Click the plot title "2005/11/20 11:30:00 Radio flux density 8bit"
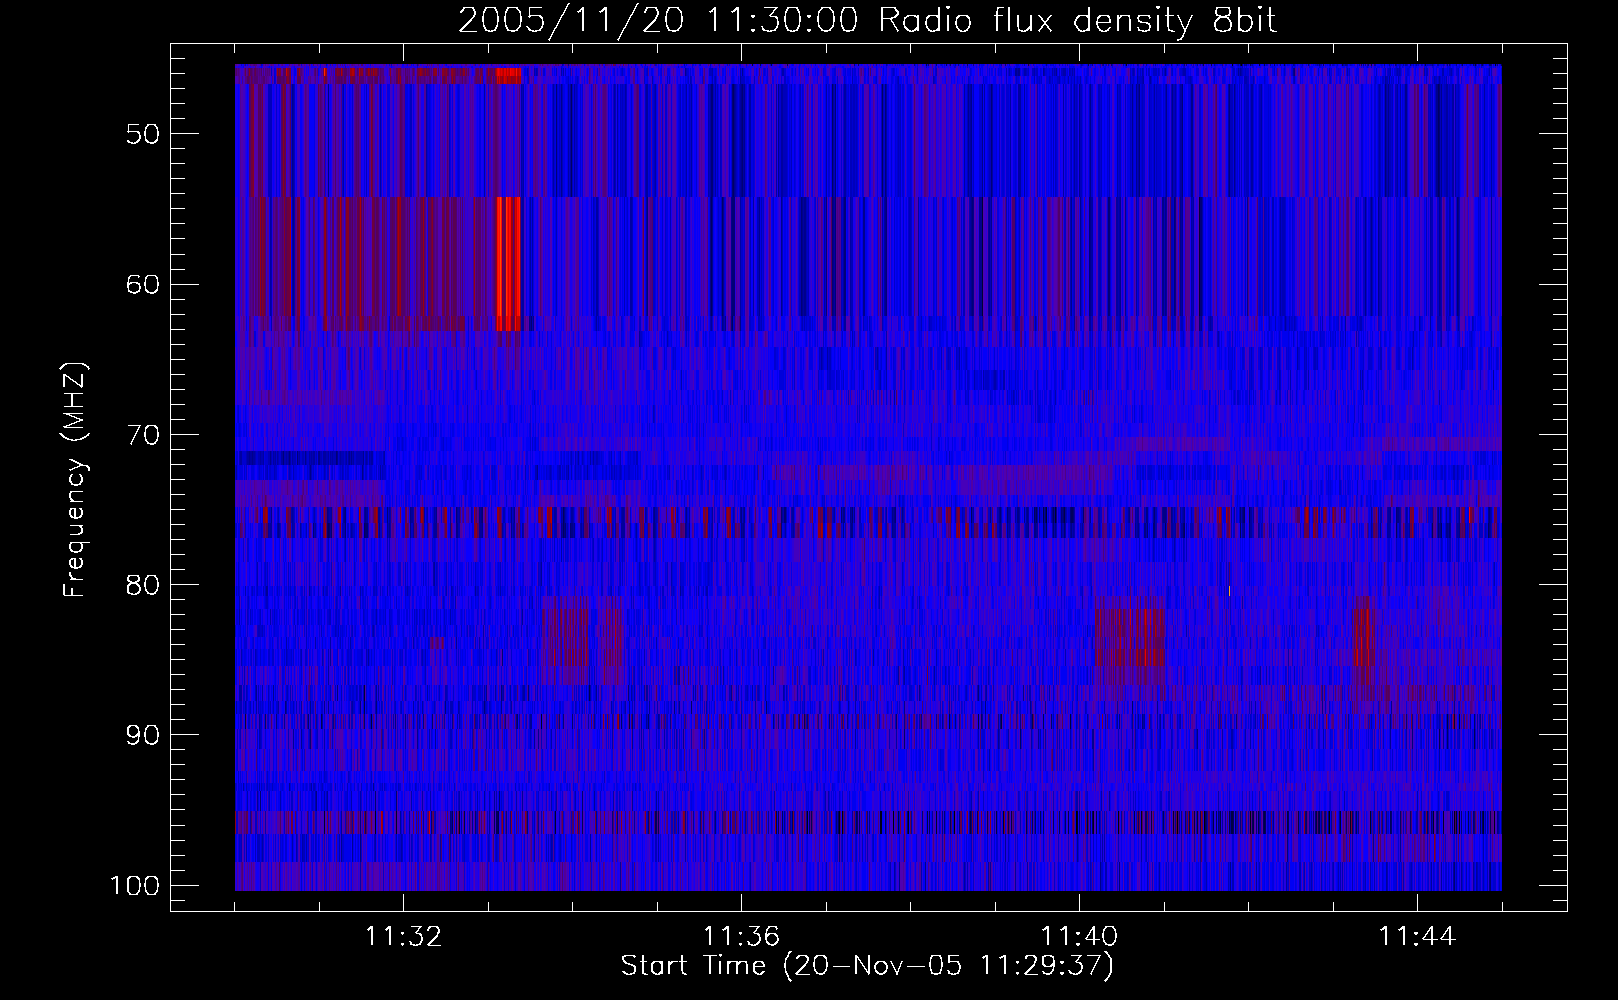The width and height of the screenshot is (1618, 1000). (x=867, y=21)
